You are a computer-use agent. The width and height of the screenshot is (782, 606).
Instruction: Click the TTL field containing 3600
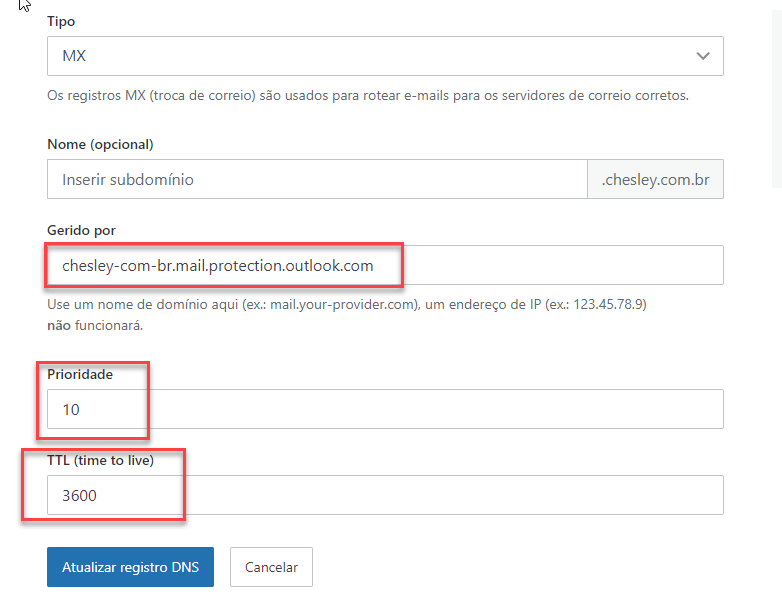coord(385,495)
